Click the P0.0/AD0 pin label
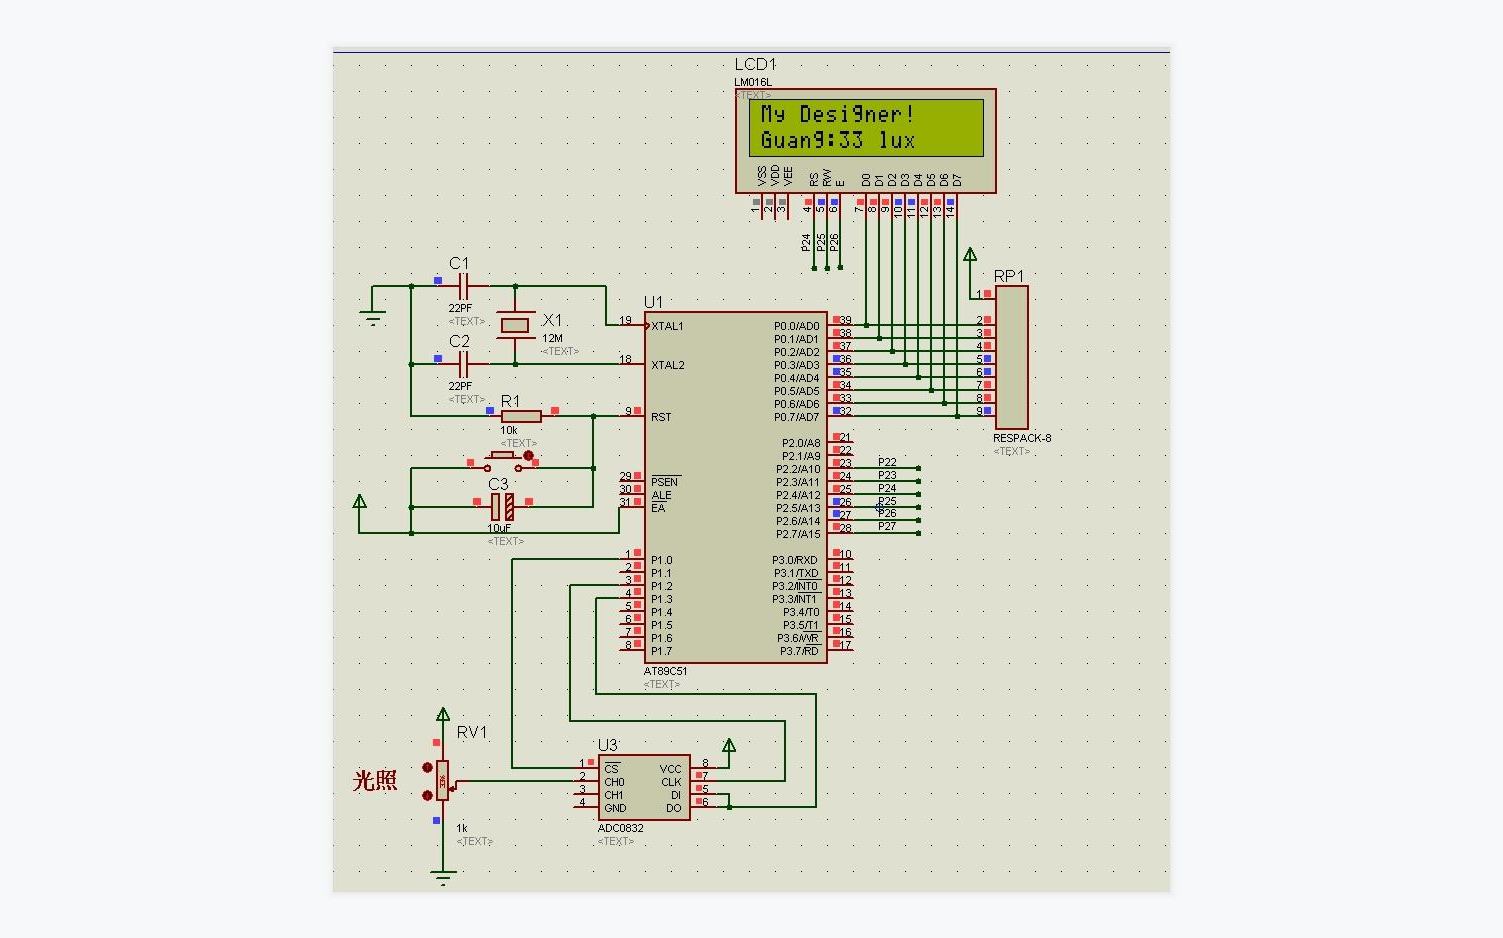This screenshot has height=938, width=1503. (x=796, y=326)
